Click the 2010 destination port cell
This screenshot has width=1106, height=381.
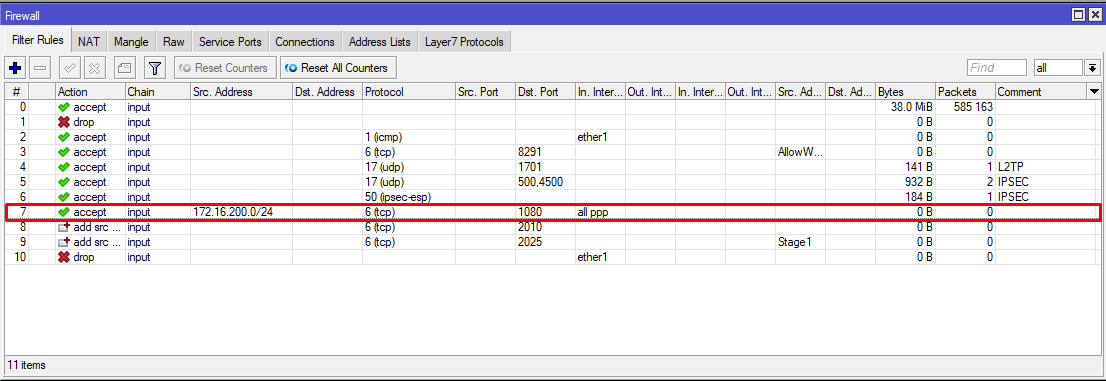(545, 227)
